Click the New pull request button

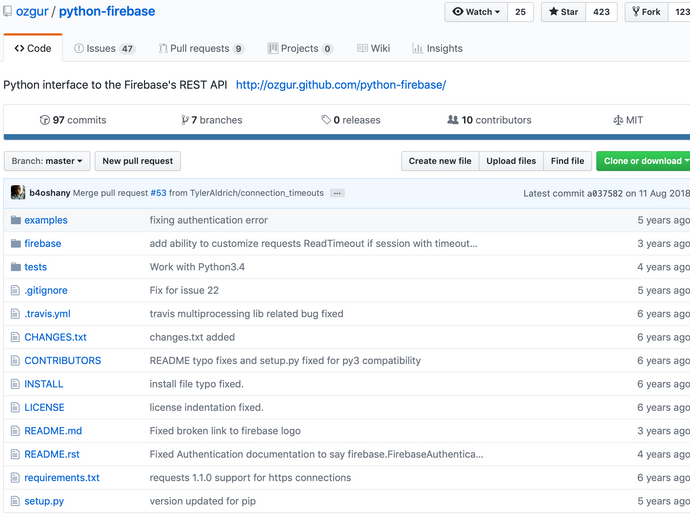[138, 161]
